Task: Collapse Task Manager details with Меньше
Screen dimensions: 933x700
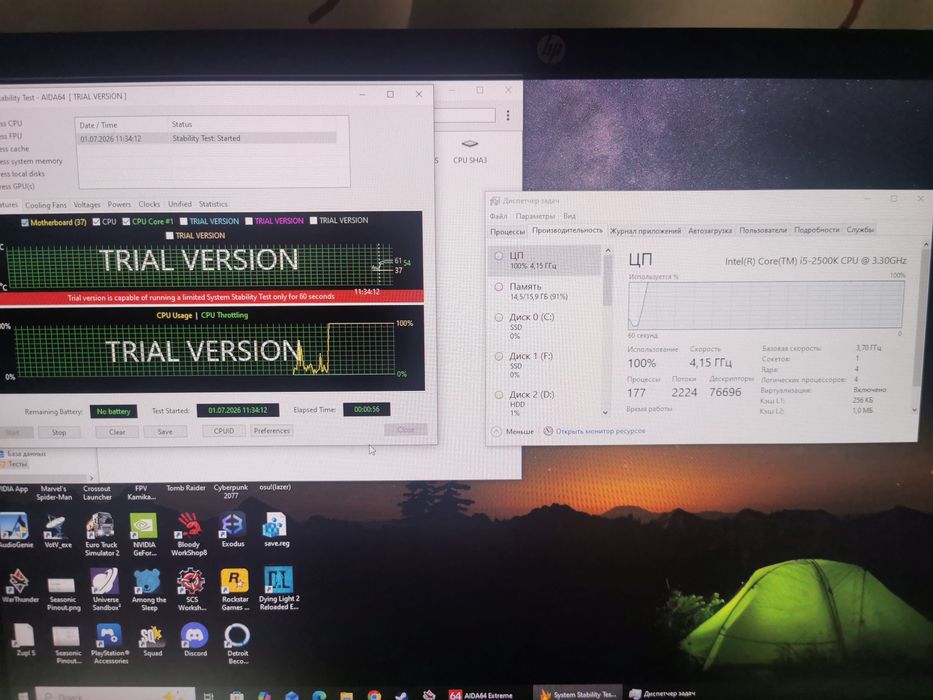Action: [x=513, y=431]
